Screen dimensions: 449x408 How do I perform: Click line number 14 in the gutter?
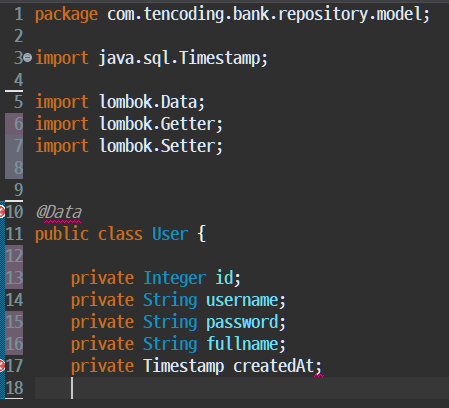coord(14,300)
